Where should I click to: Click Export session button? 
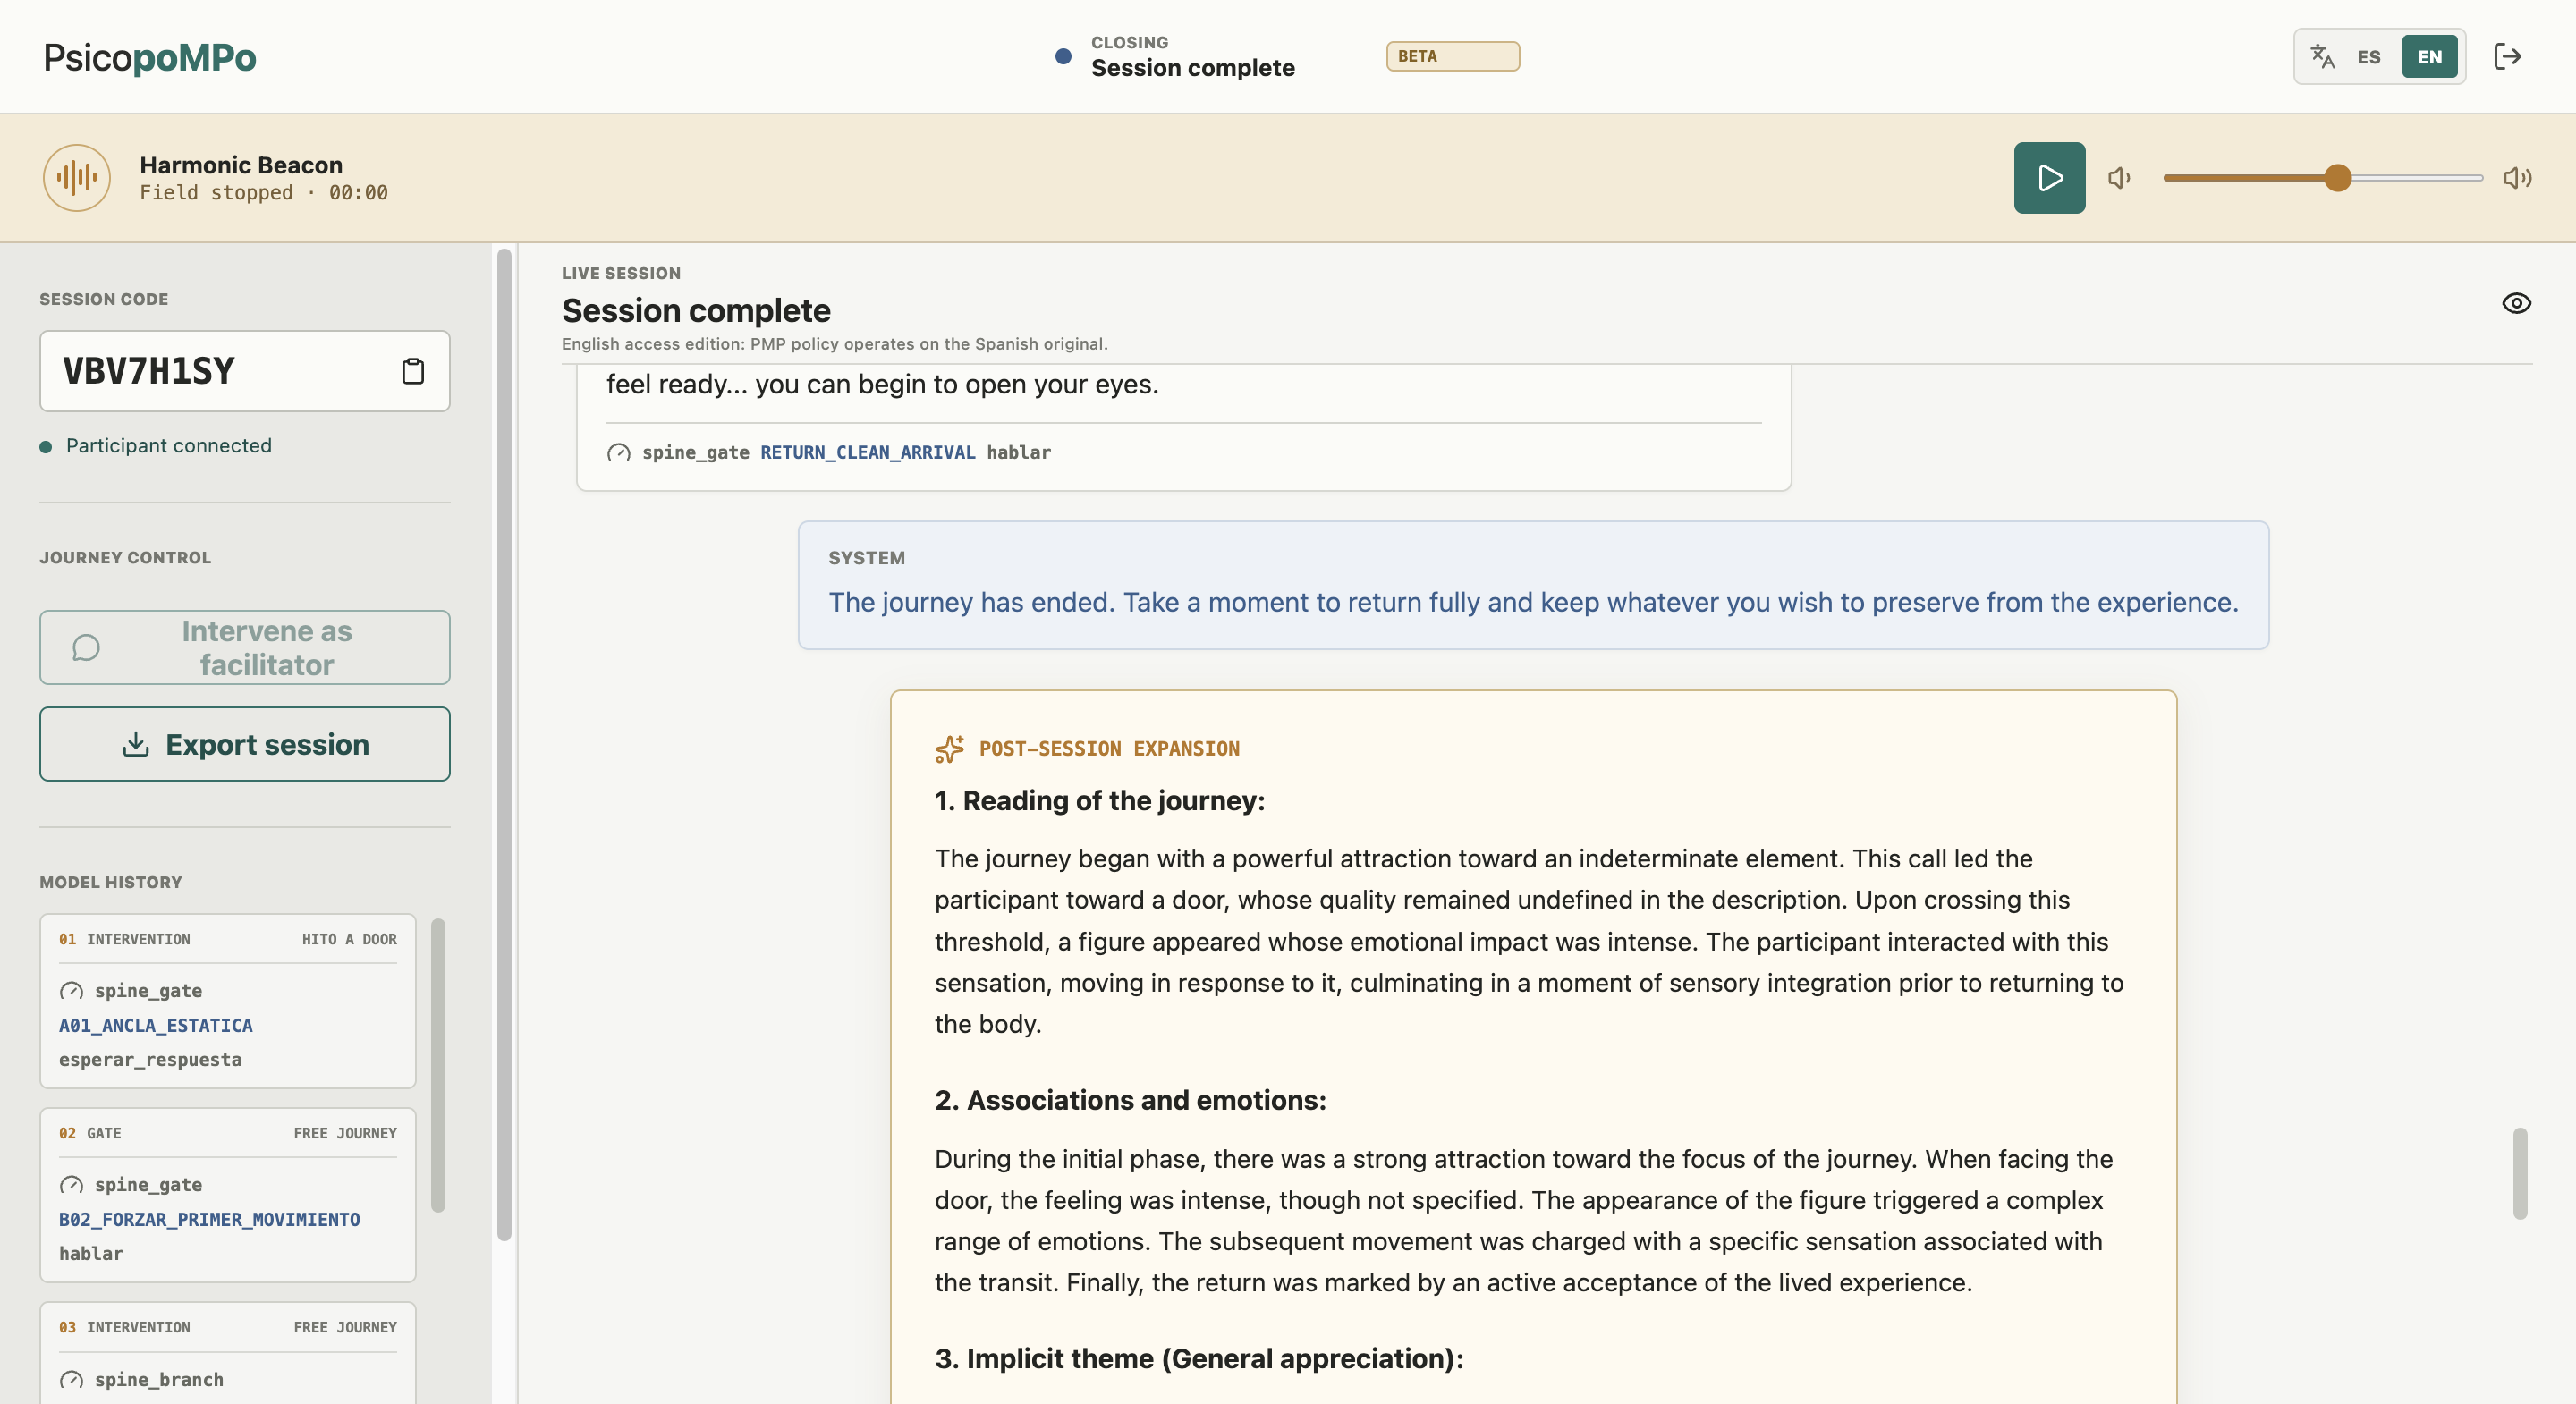click(245, 744)
